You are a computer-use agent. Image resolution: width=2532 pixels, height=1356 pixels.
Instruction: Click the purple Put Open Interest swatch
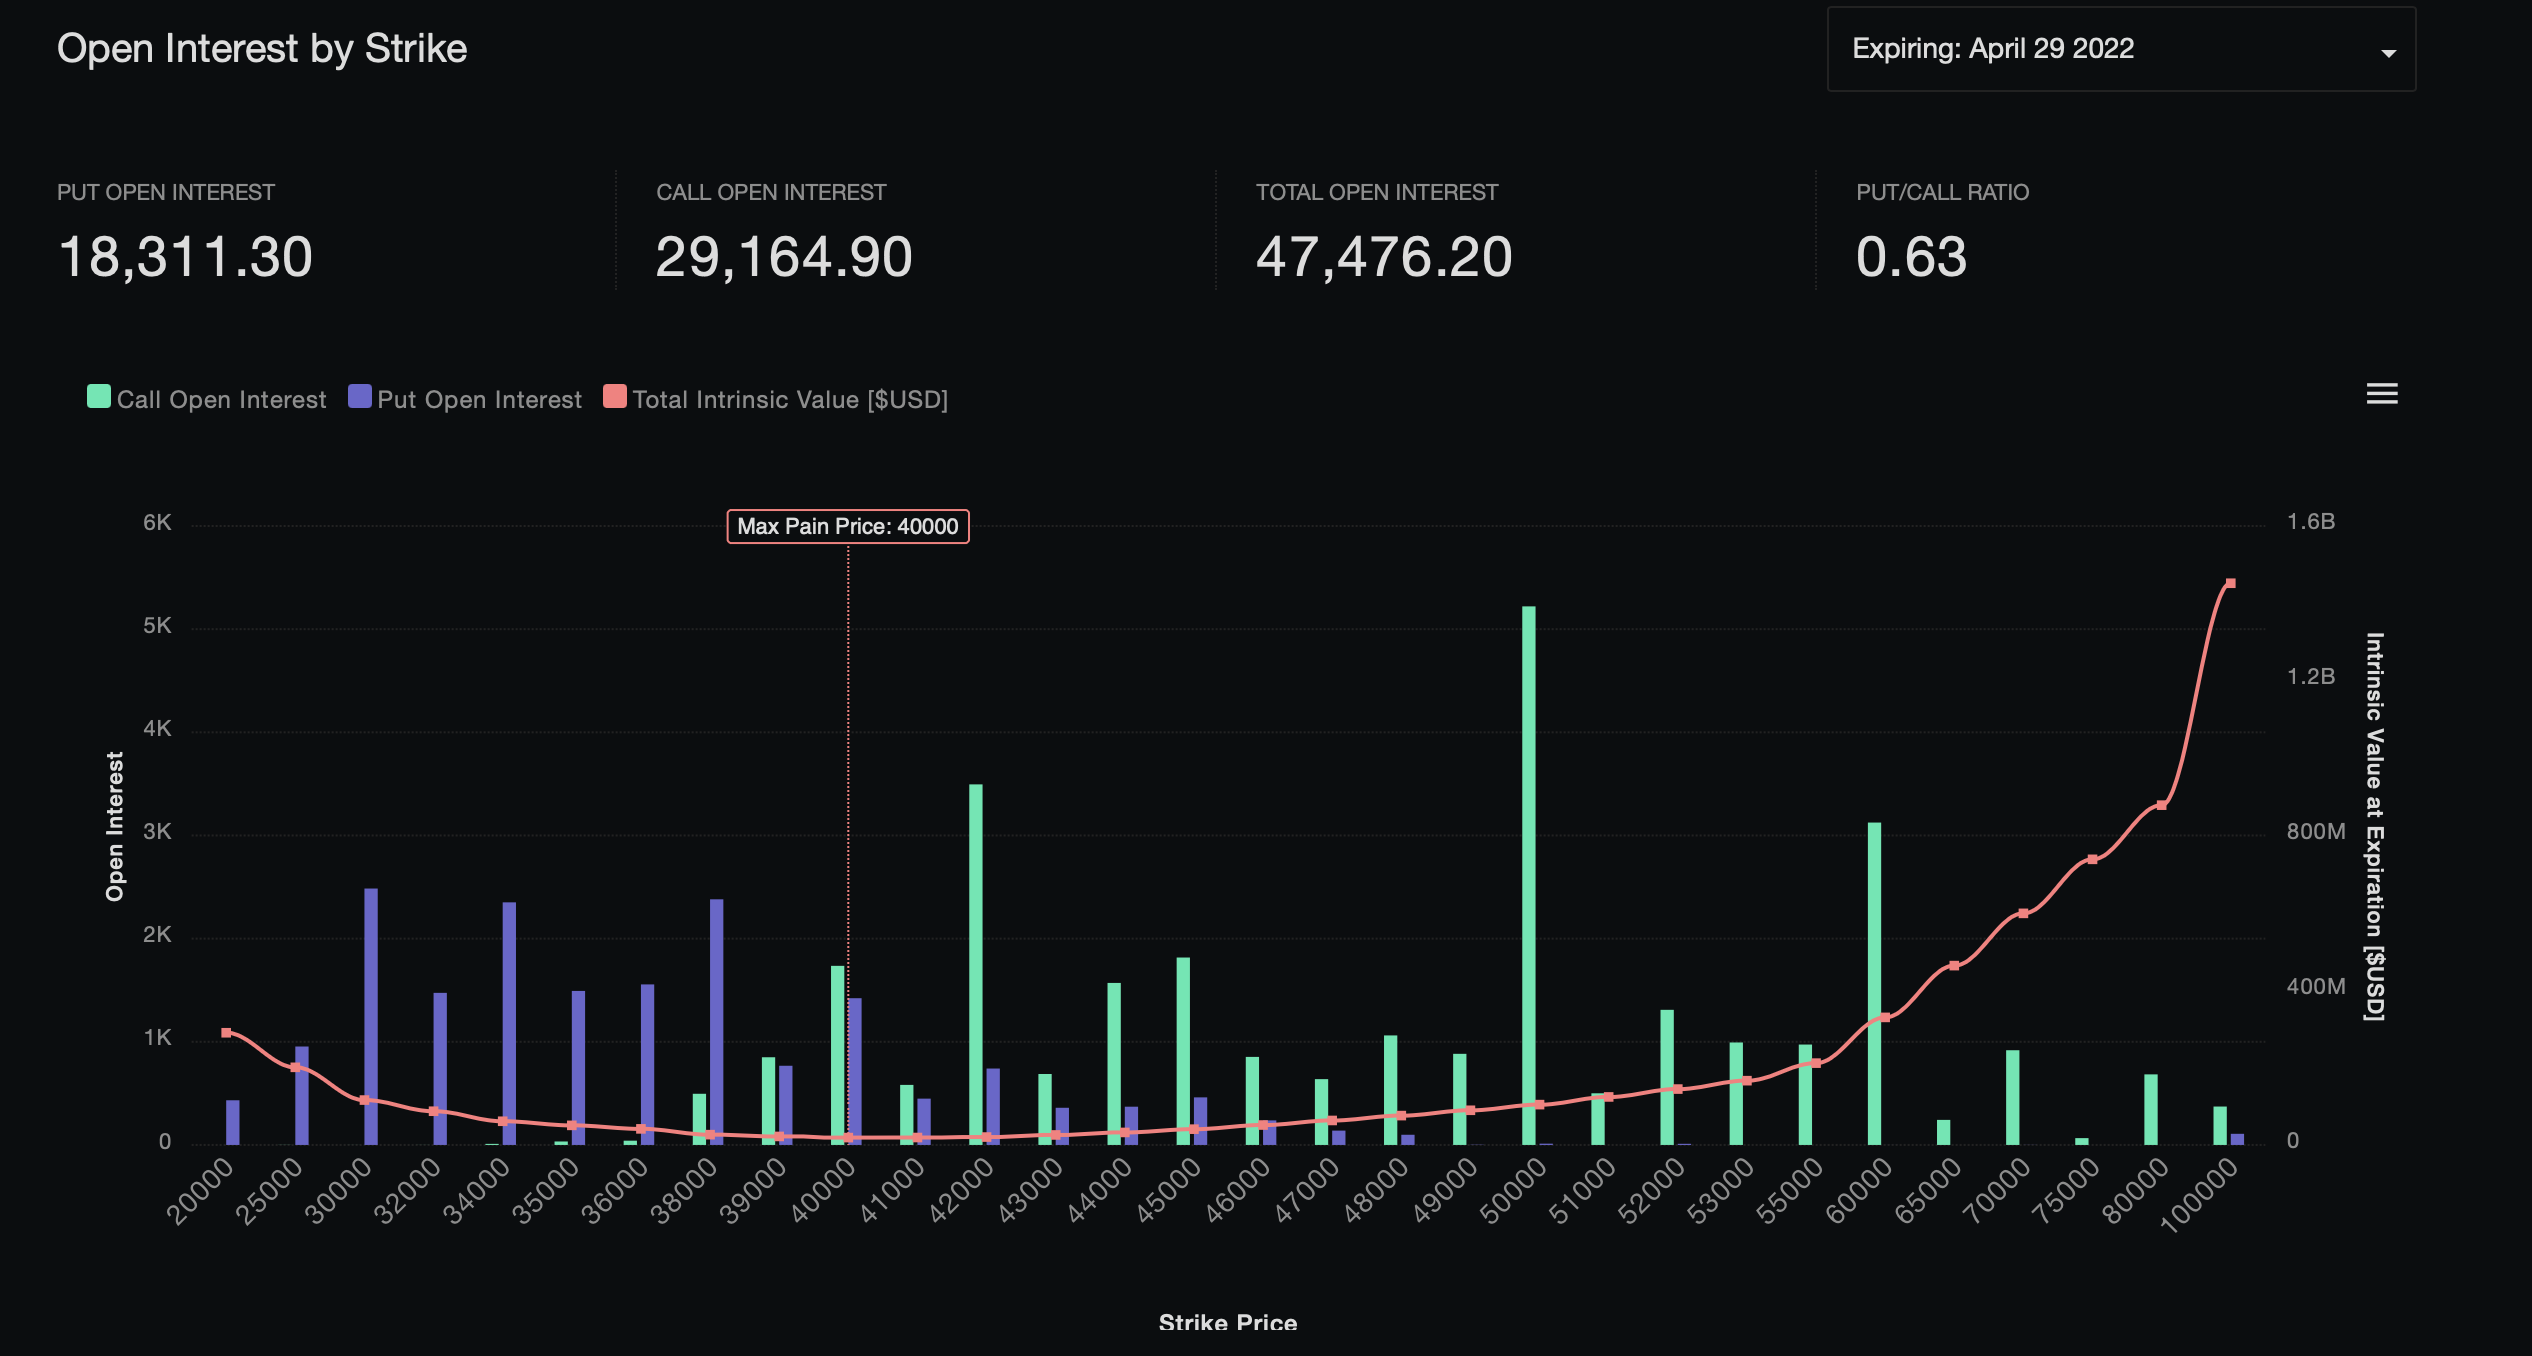point(360,396)
